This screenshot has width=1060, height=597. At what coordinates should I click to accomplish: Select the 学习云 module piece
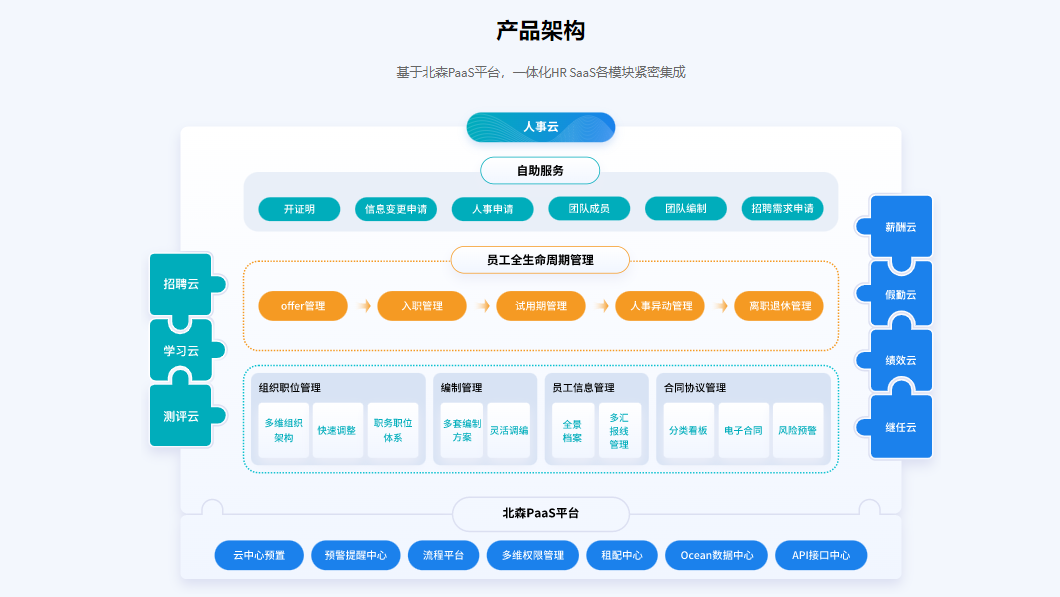pyautogui.click(x=180, y=350)
